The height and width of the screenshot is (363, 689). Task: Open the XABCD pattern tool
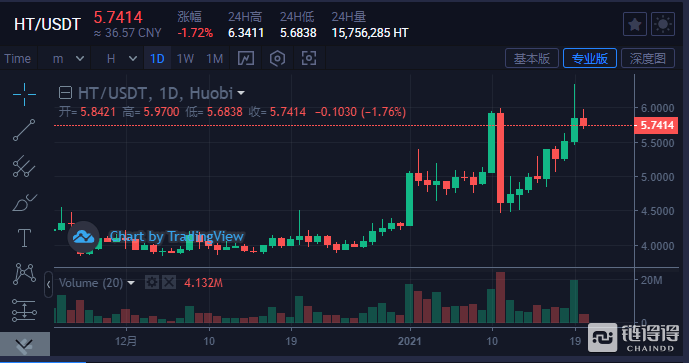(24, 274)
